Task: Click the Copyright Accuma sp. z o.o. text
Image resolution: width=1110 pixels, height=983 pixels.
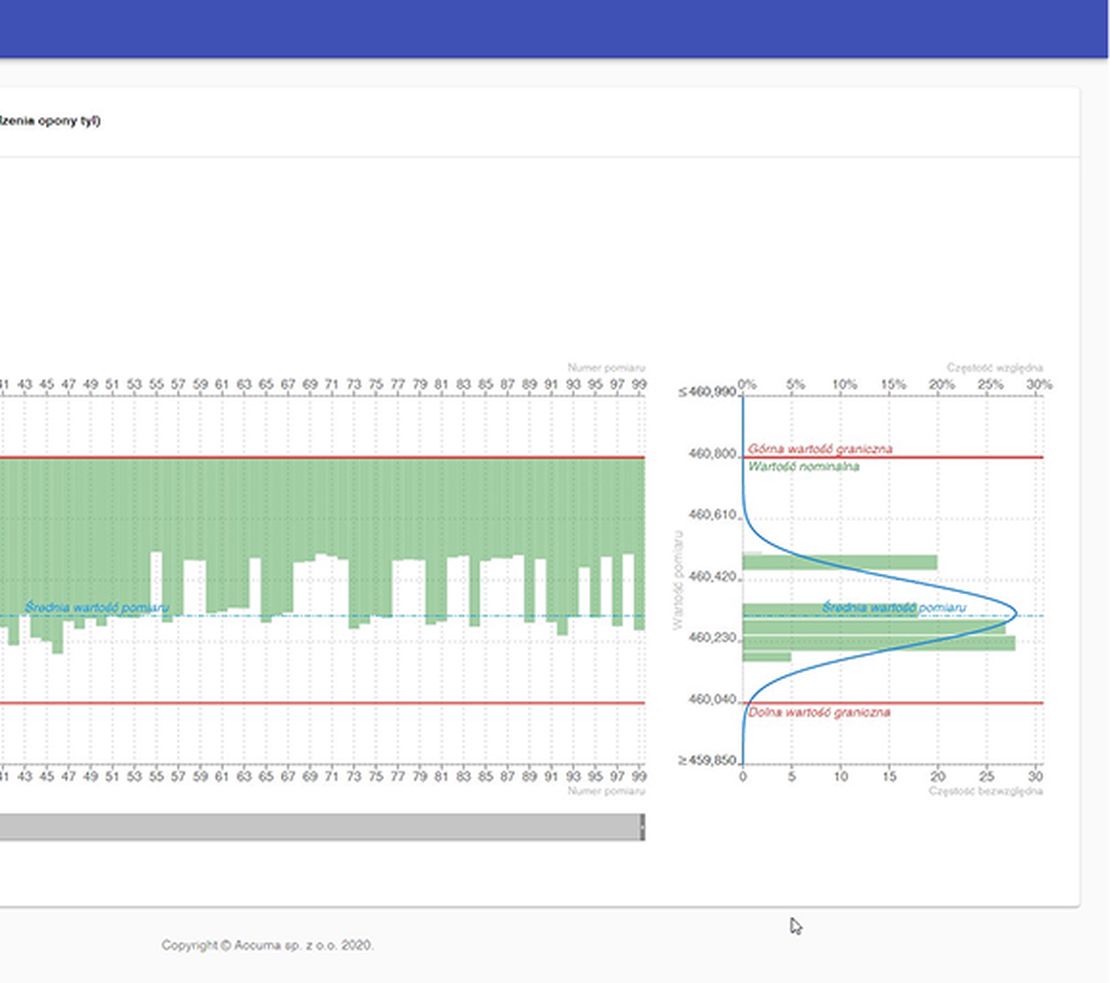Action: tap(268, 945)
